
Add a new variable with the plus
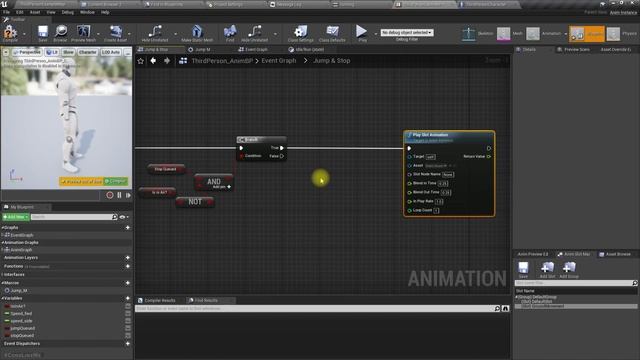[127, 298]
